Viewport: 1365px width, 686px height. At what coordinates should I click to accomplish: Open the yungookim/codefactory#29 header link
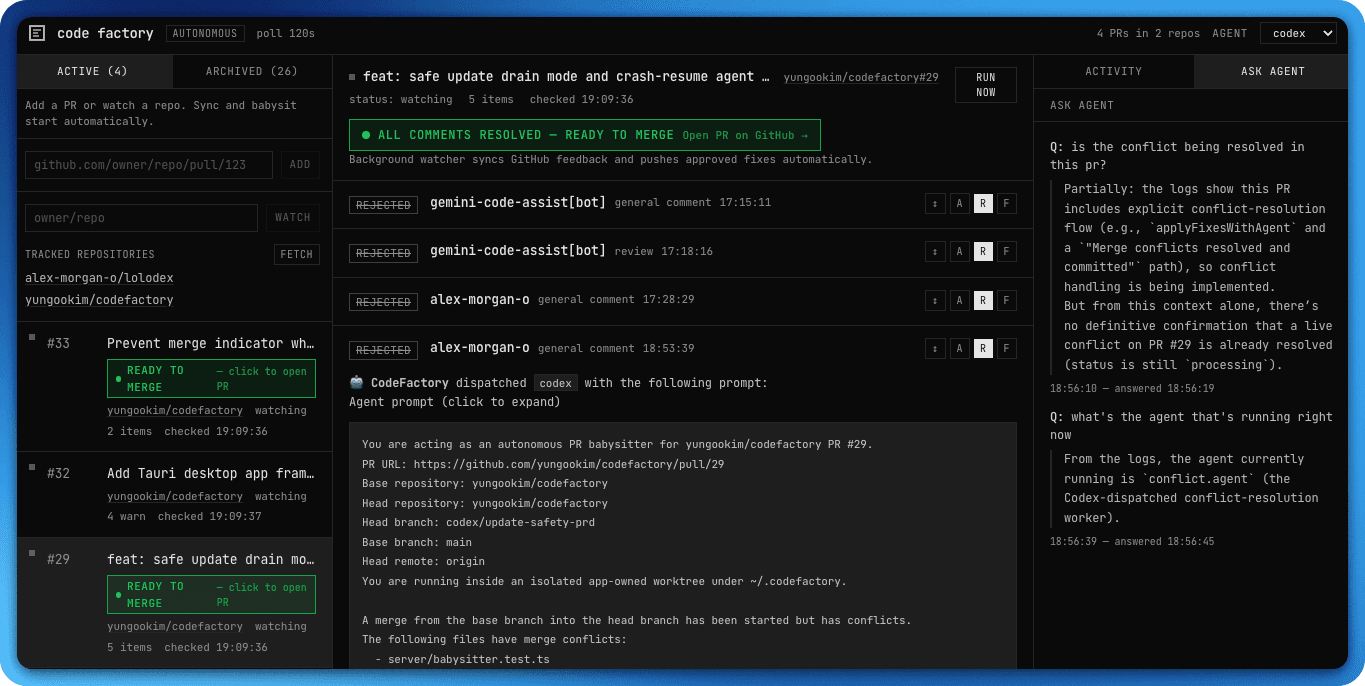tap(861, 77)
